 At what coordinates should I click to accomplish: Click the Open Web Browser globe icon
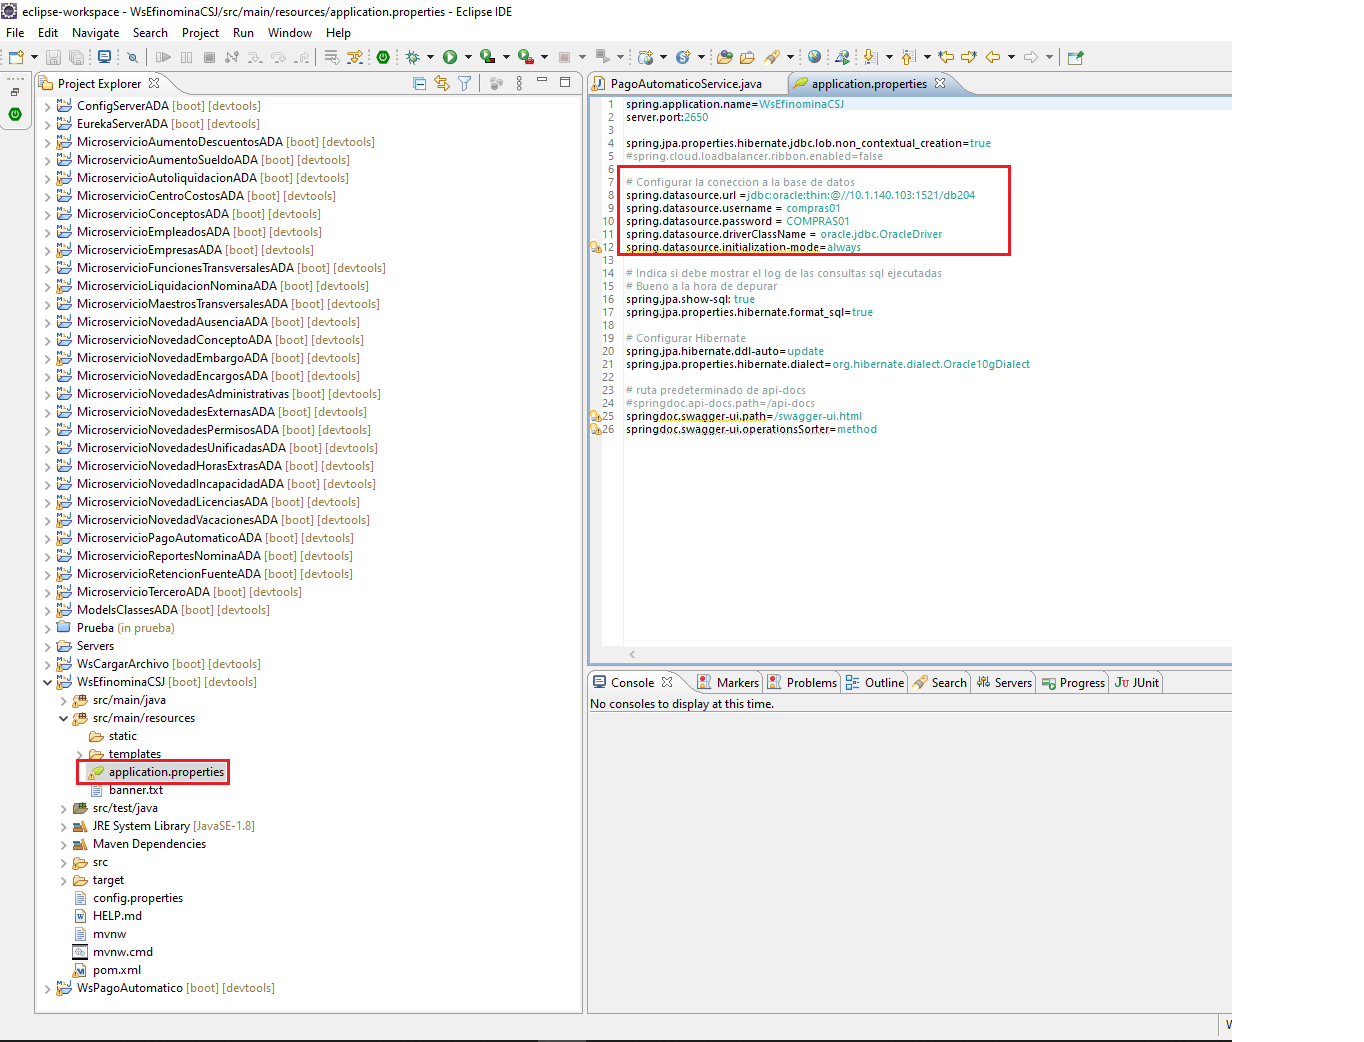pyautogui.click(x=814, y=57)
